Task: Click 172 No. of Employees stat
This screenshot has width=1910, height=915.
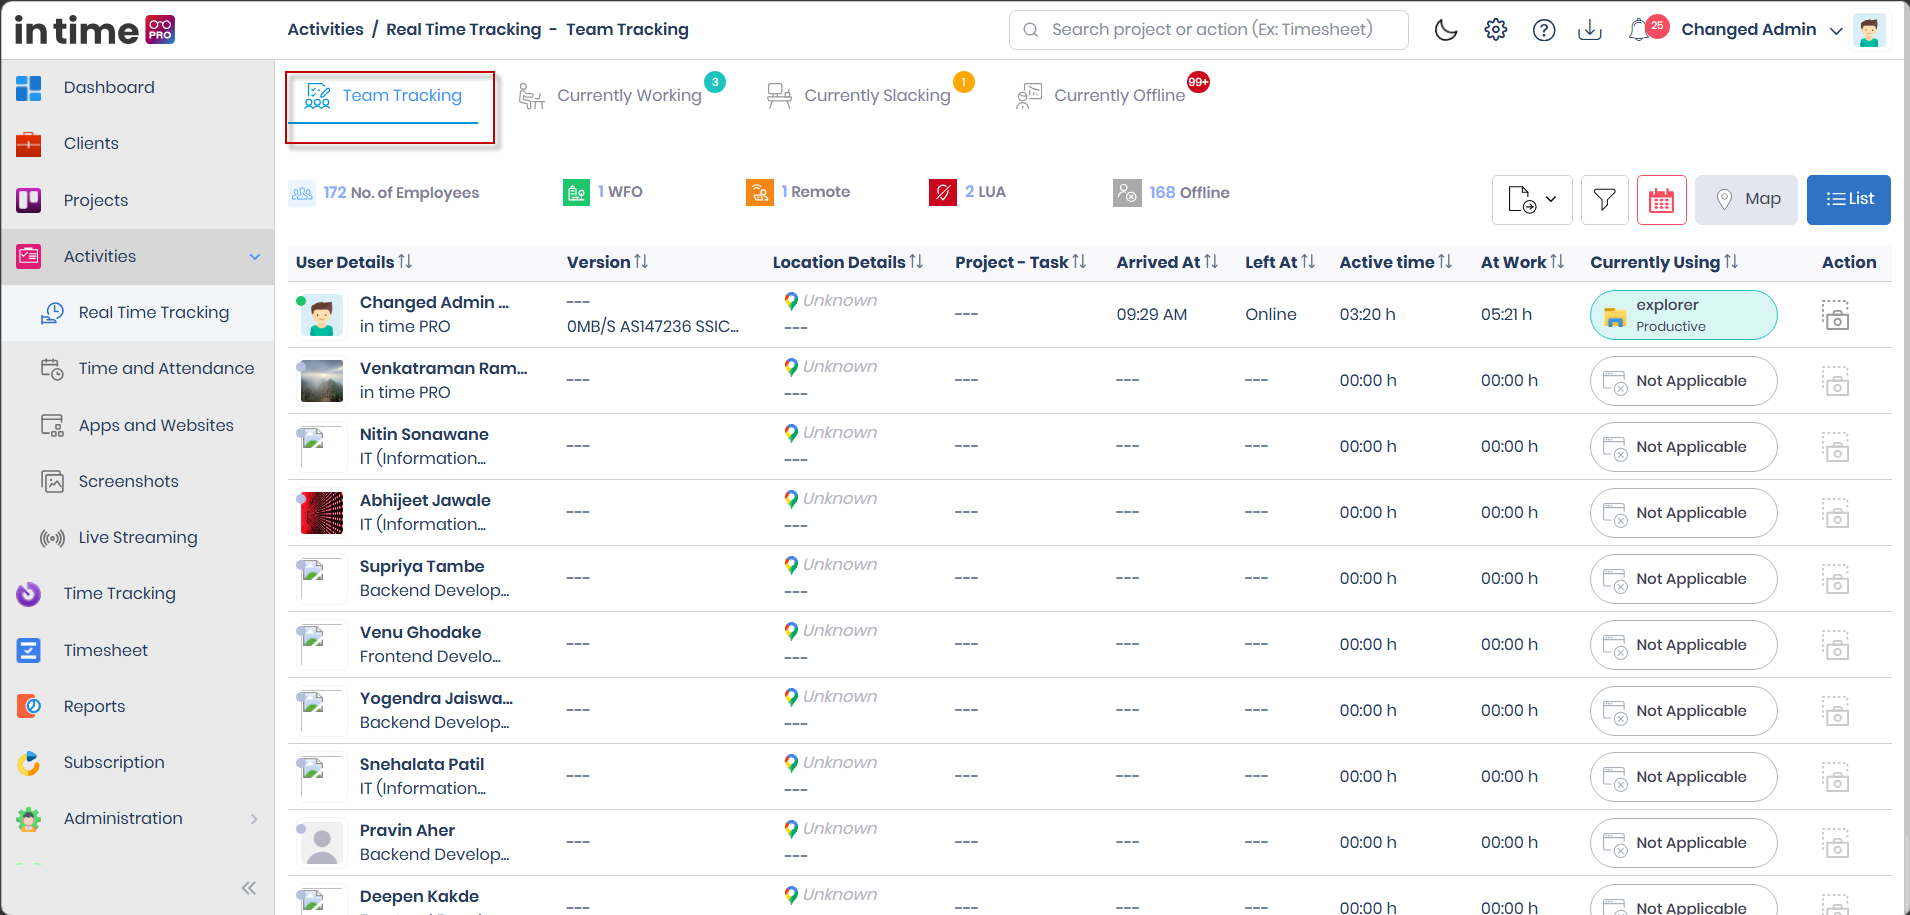Action: [385, 193]
